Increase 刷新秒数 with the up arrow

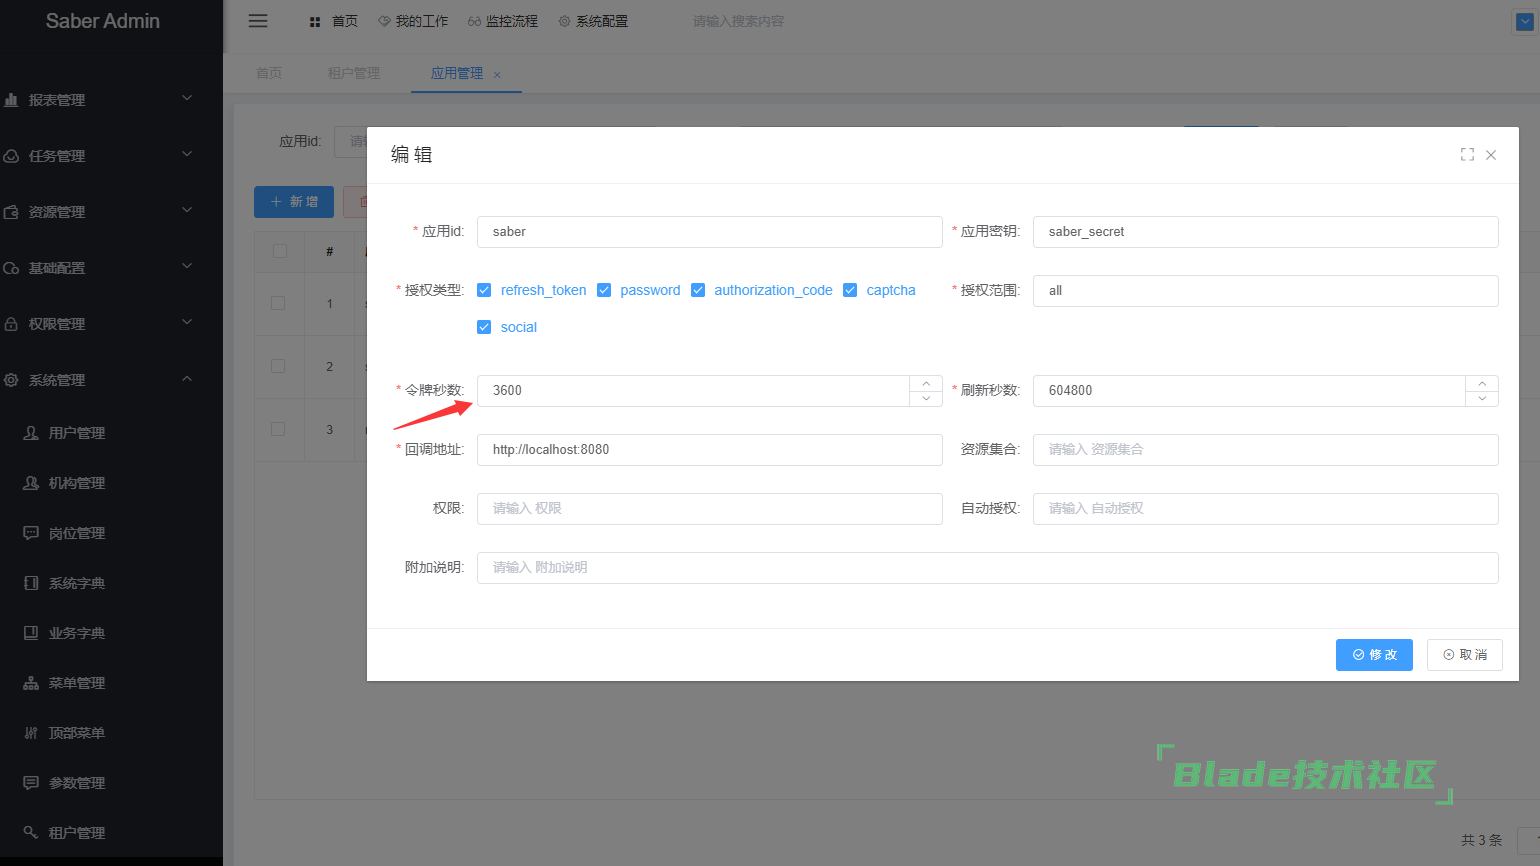(1482, 383)
